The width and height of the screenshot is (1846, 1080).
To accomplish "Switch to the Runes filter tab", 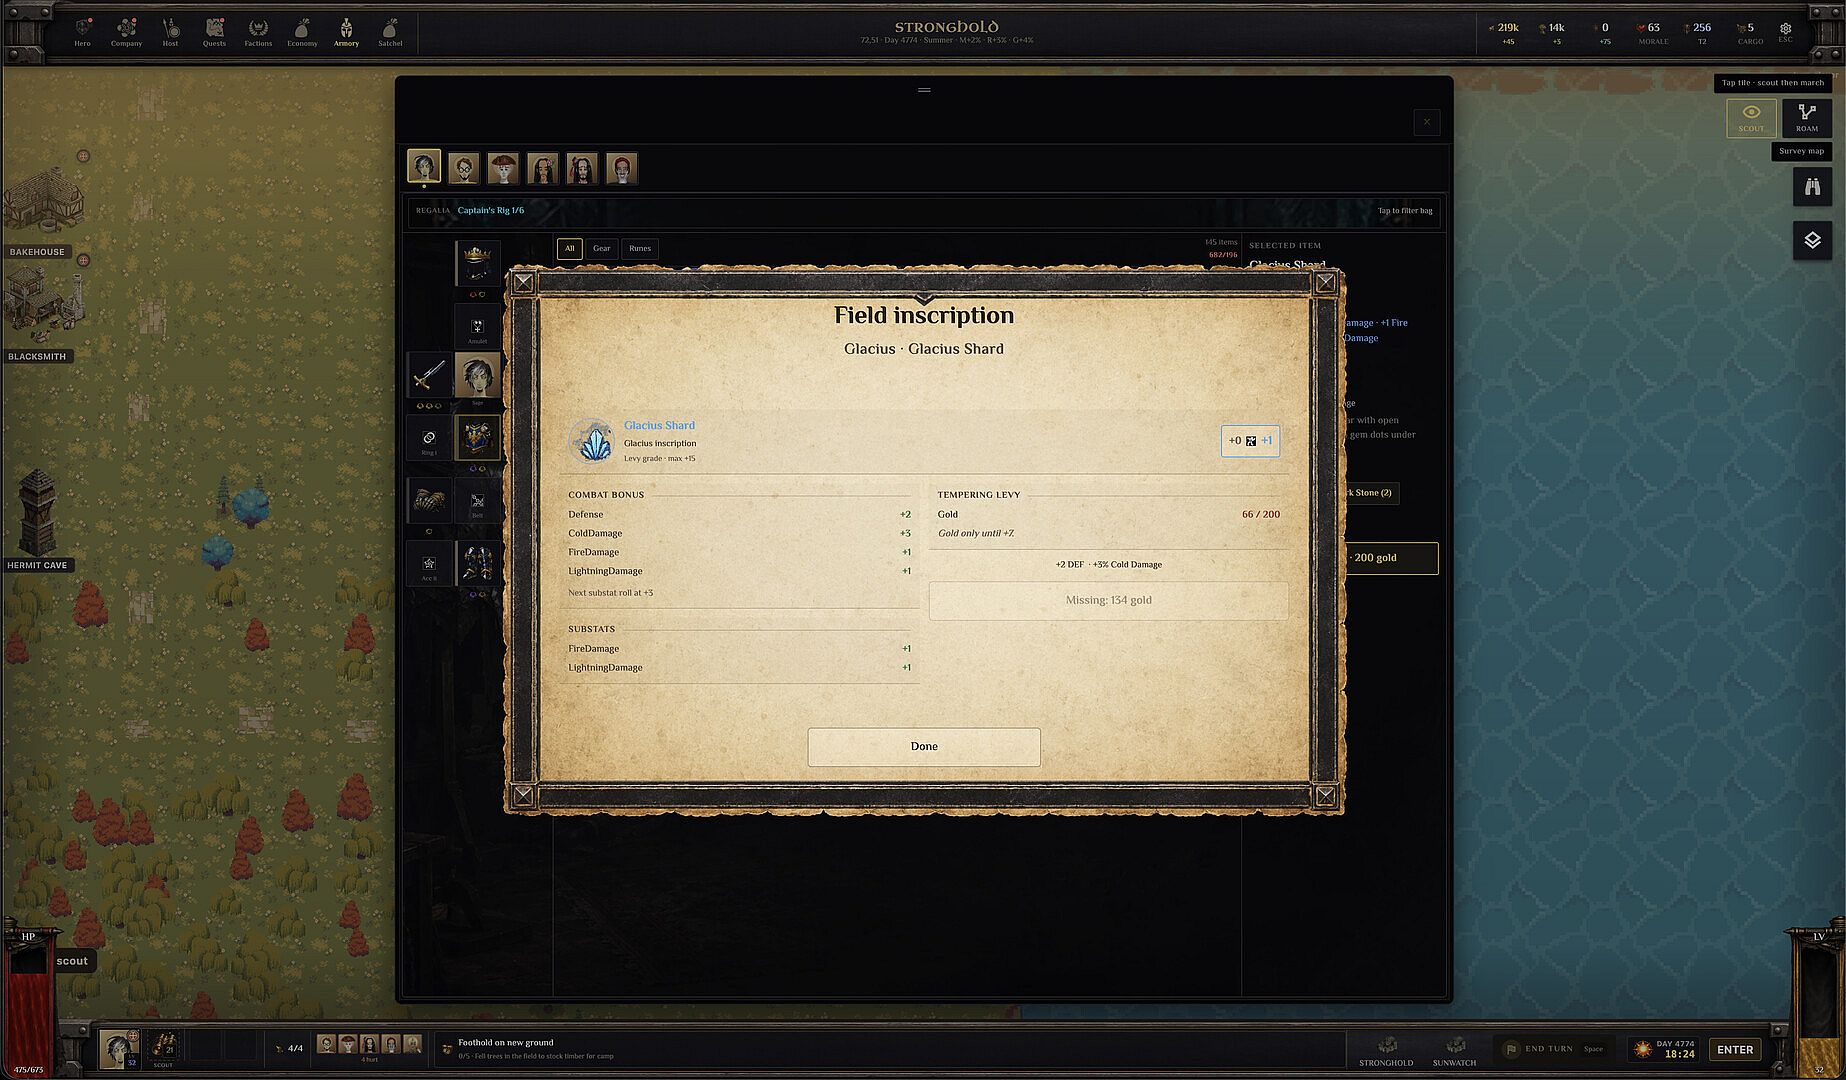I will [x=640, y=248].
